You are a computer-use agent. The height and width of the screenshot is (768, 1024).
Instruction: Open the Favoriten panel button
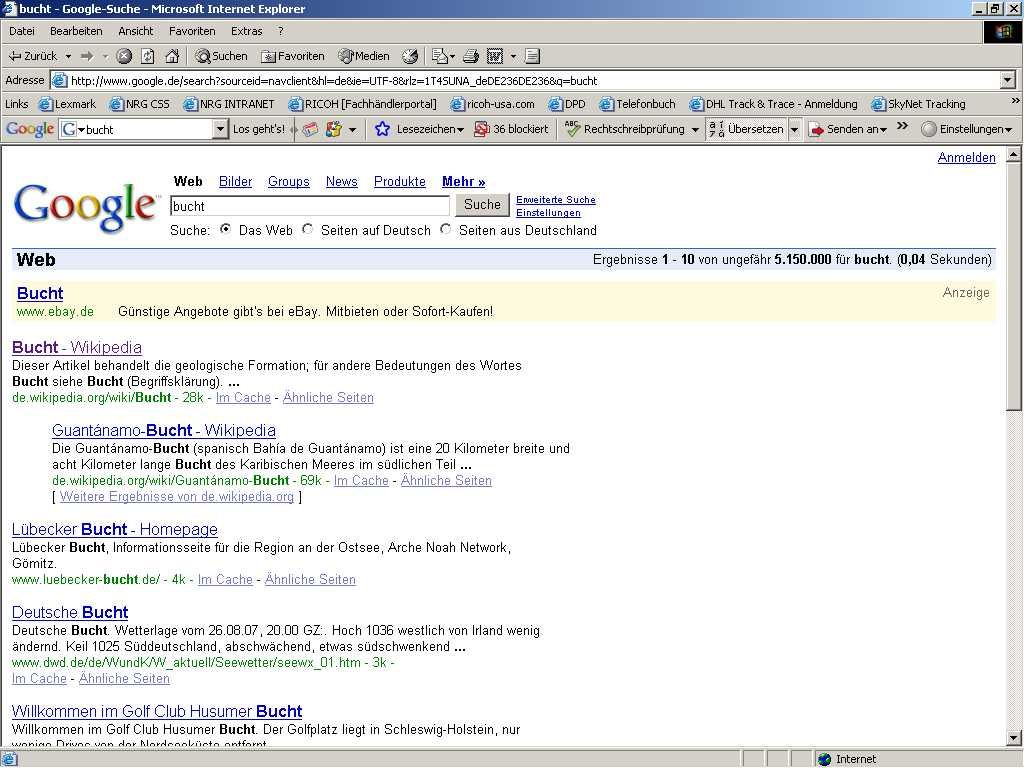pyautogui.click(x=292, y=56)
